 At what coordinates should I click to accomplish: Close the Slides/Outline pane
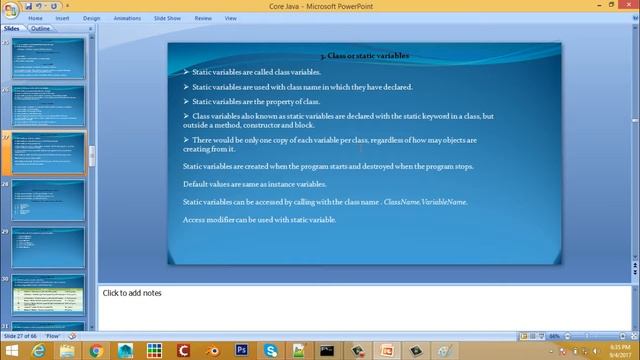tap(91, 29)
